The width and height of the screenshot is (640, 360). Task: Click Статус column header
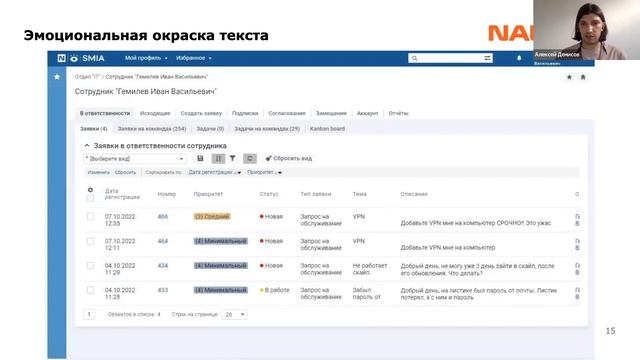[x=269, y=194]
